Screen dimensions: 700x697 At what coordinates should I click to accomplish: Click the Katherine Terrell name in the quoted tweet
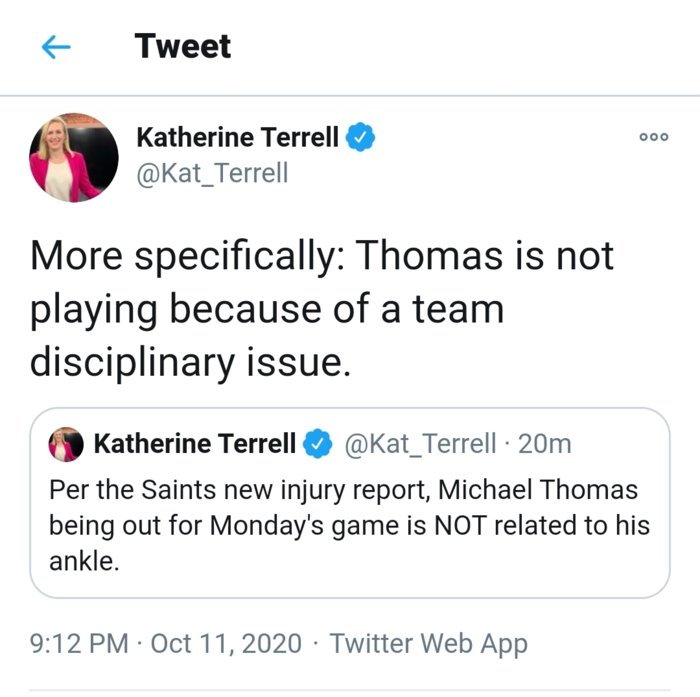point(194,444)
